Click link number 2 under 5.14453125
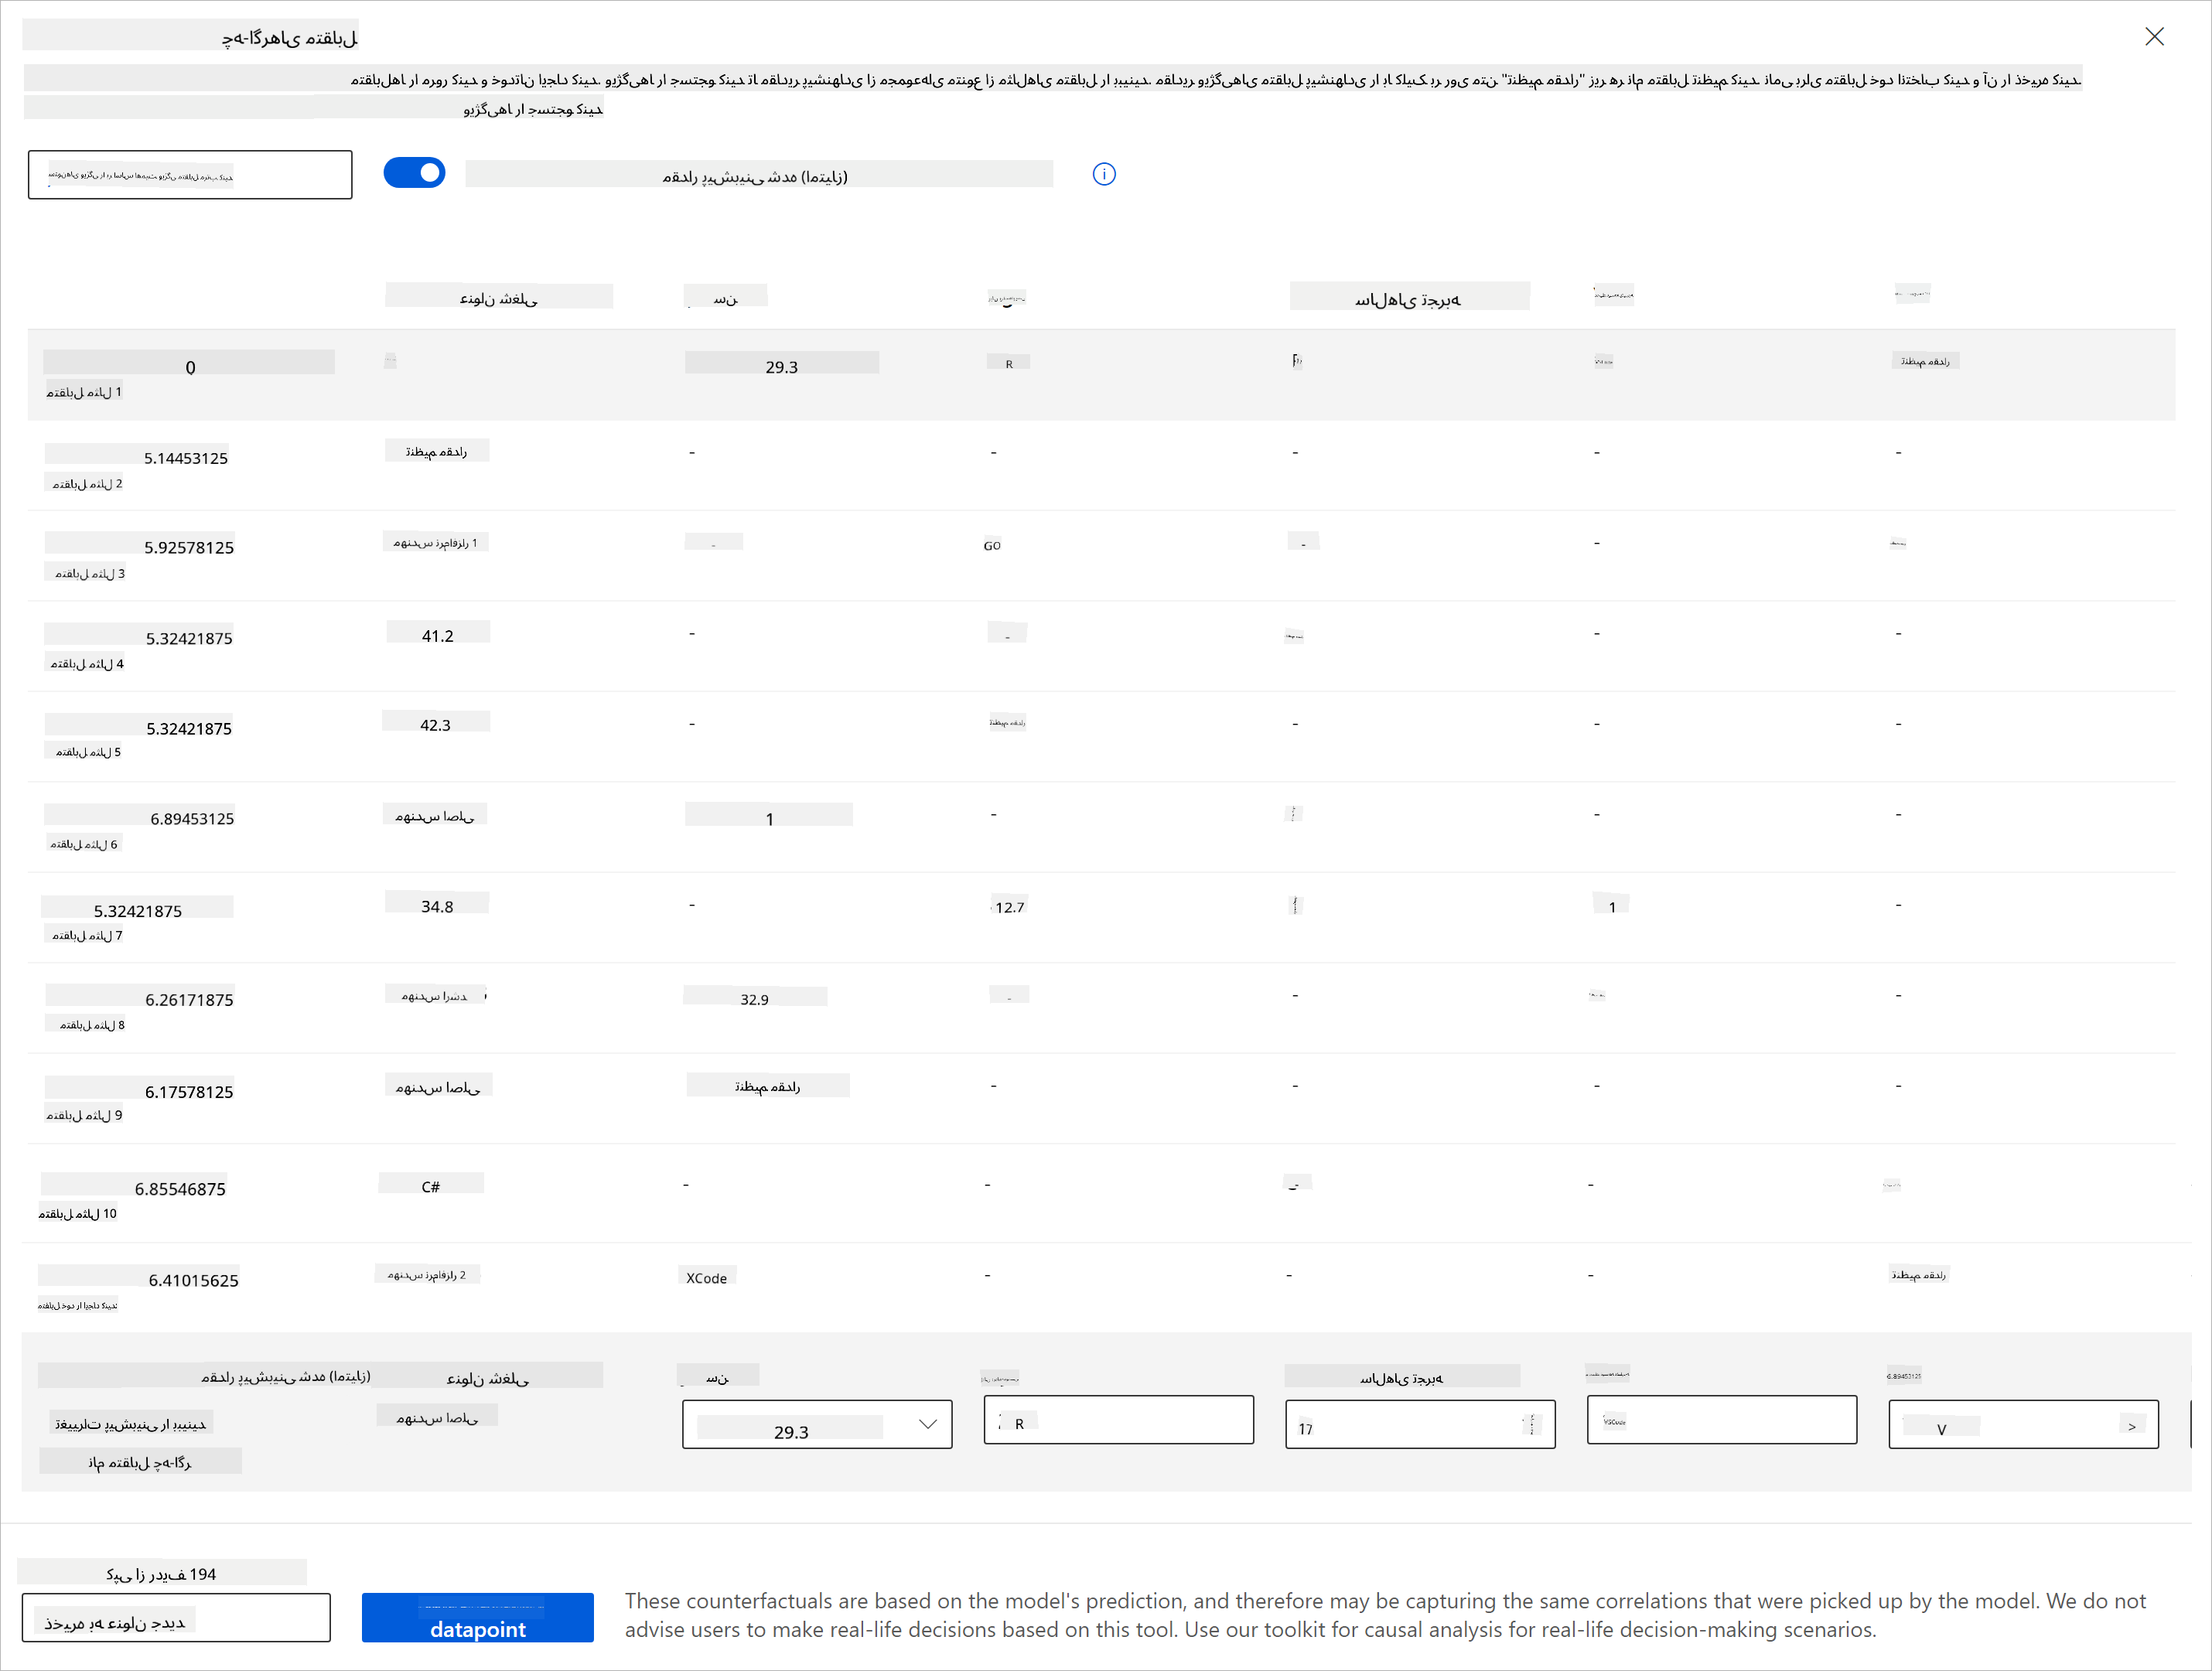 [87, 484]
